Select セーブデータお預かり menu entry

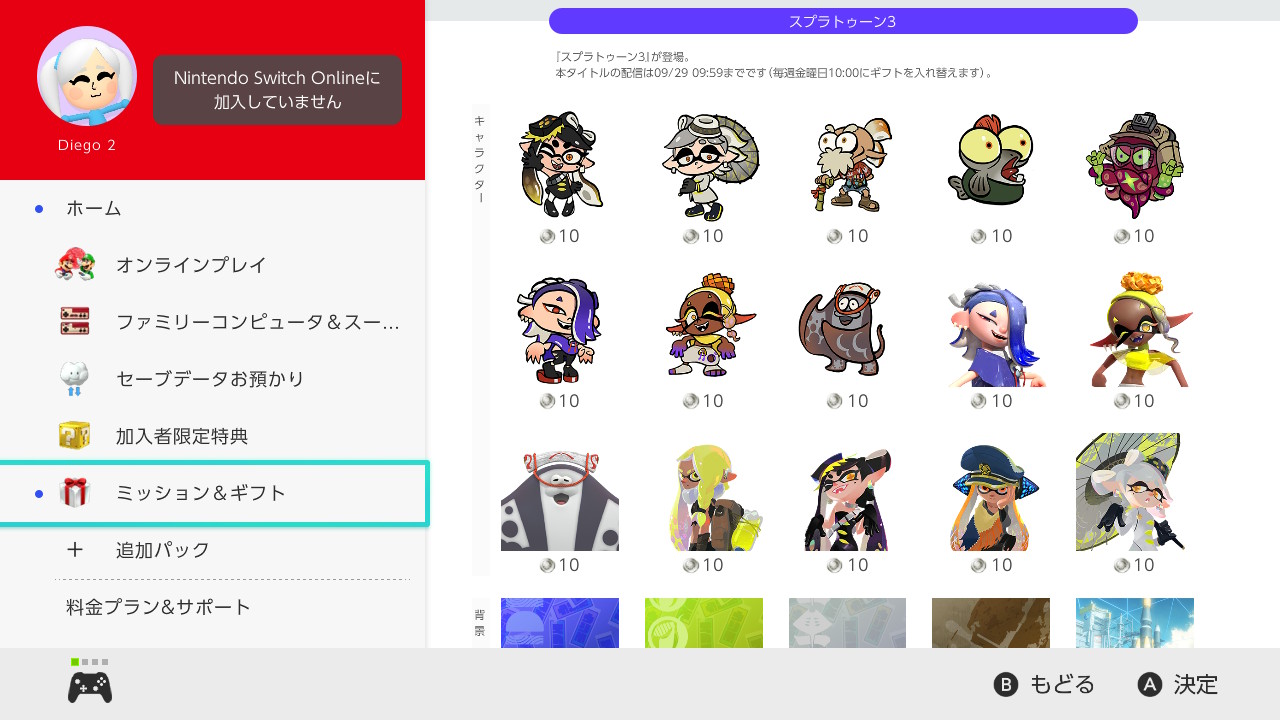[x=212, y=379]
